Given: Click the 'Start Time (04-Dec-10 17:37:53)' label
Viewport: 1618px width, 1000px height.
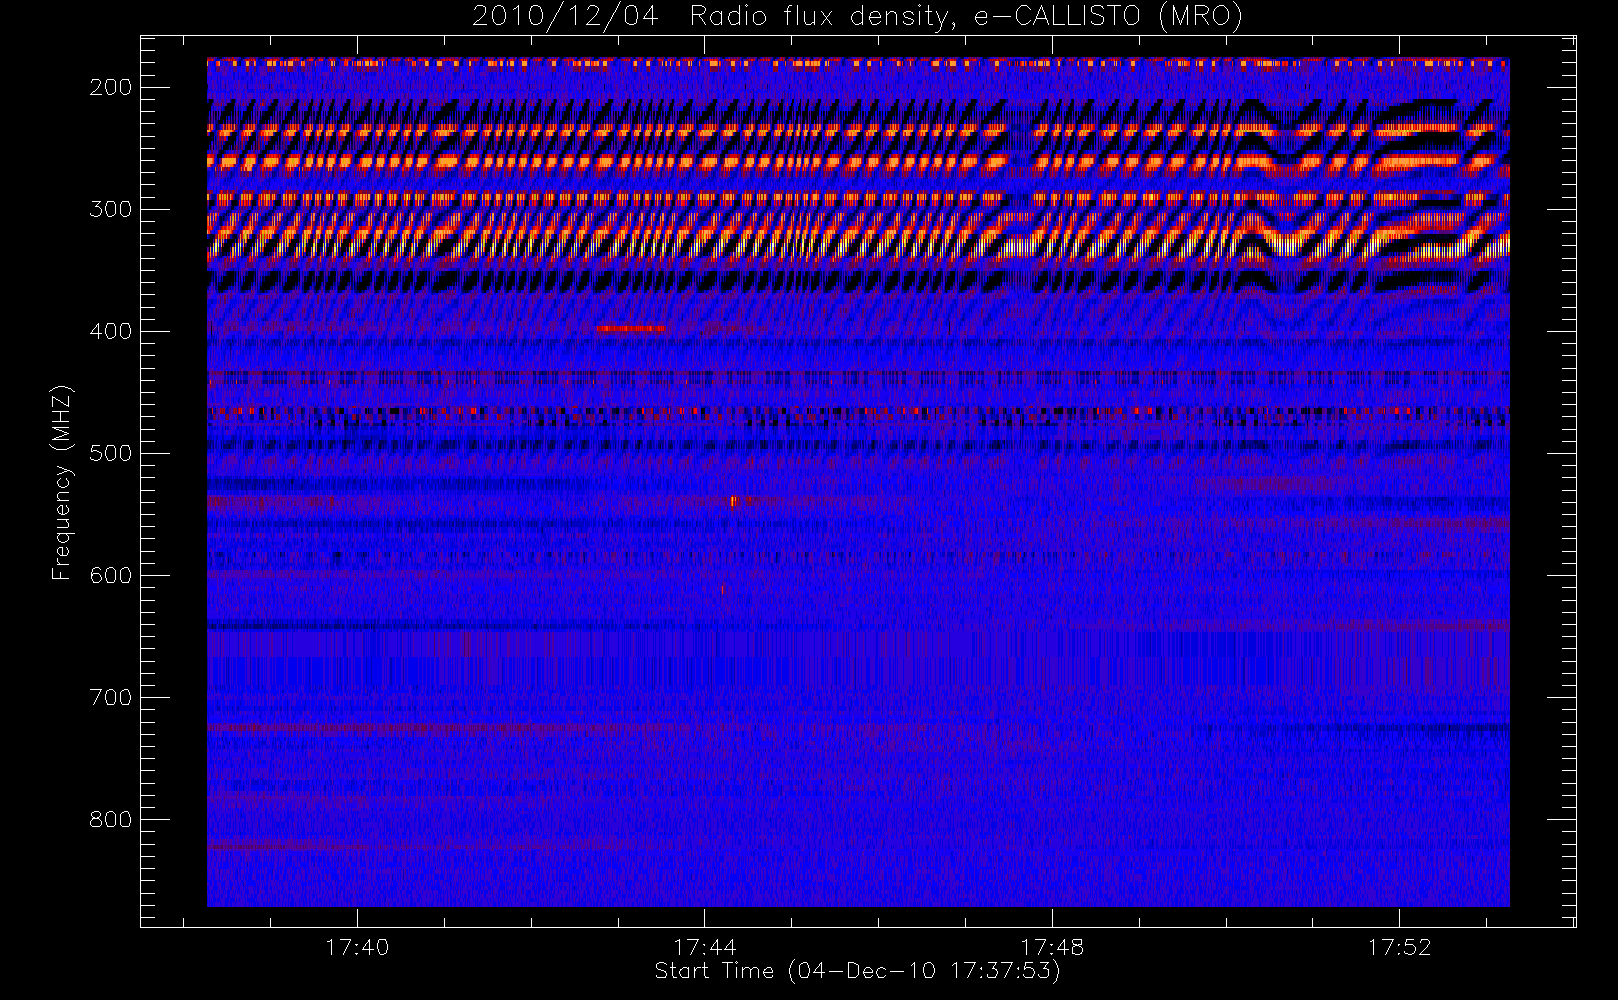Looking at the screenshot, I should tap(857, 970).
